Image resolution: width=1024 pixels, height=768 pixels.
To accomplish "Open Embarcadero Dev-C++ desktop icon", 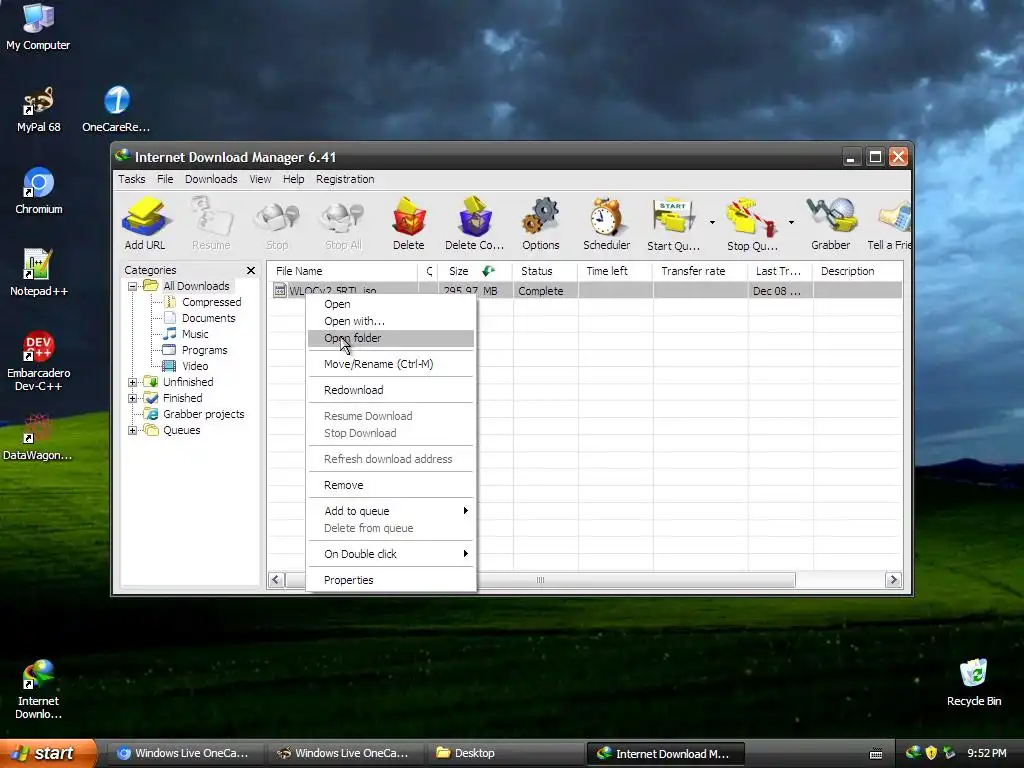I will click(x=39, y=360).
